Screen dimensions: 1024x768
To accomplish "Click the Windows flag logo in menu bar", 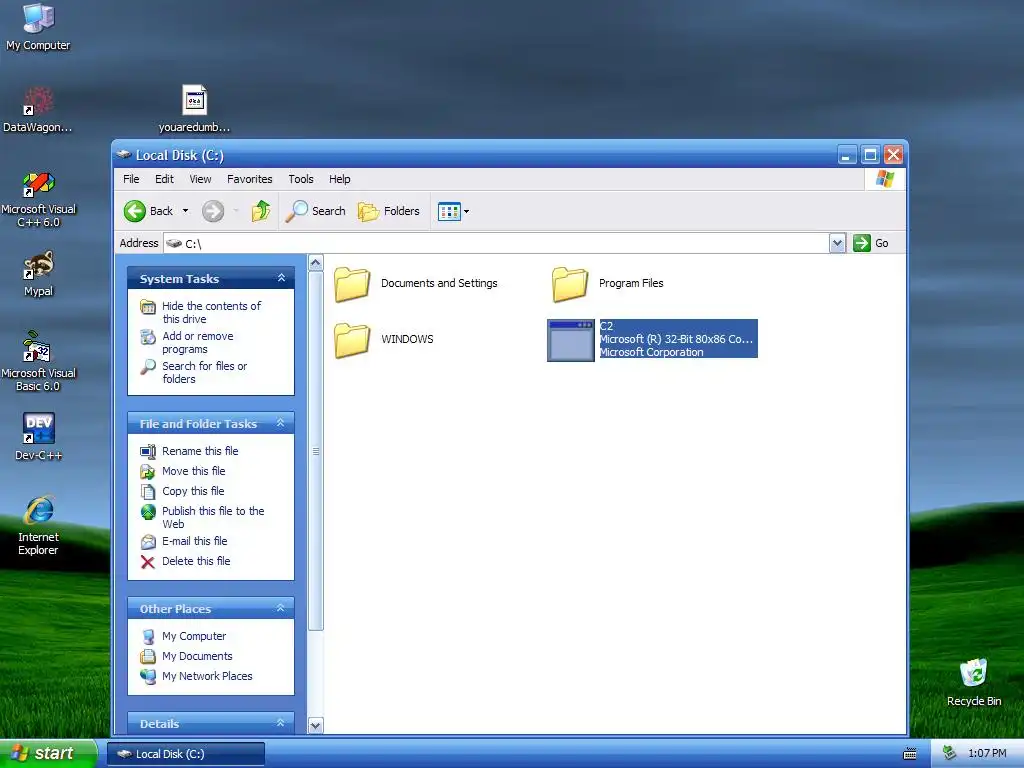I will [884, 178].
